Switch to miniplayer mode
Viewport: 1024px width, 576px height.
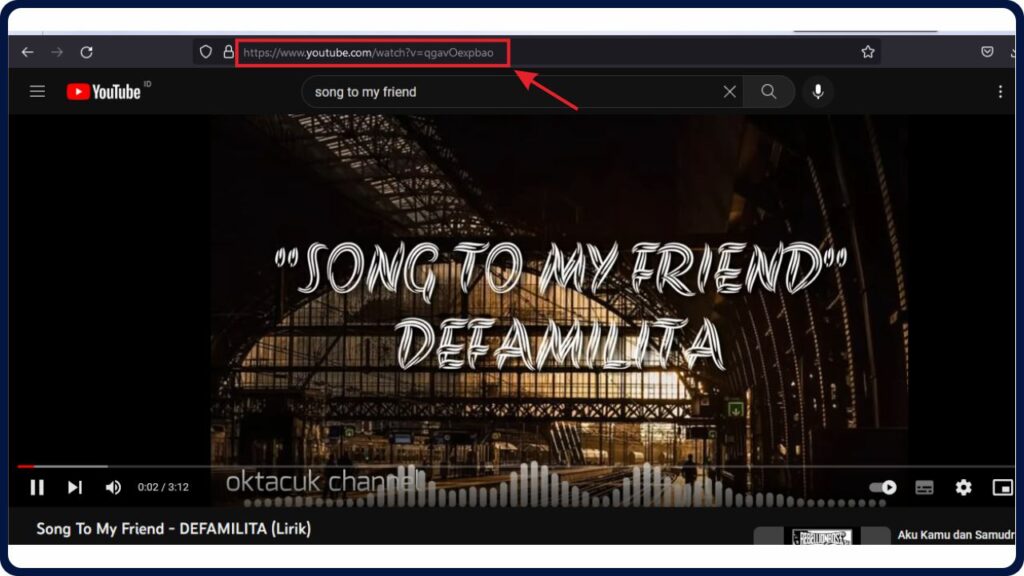pos(1002,487)
